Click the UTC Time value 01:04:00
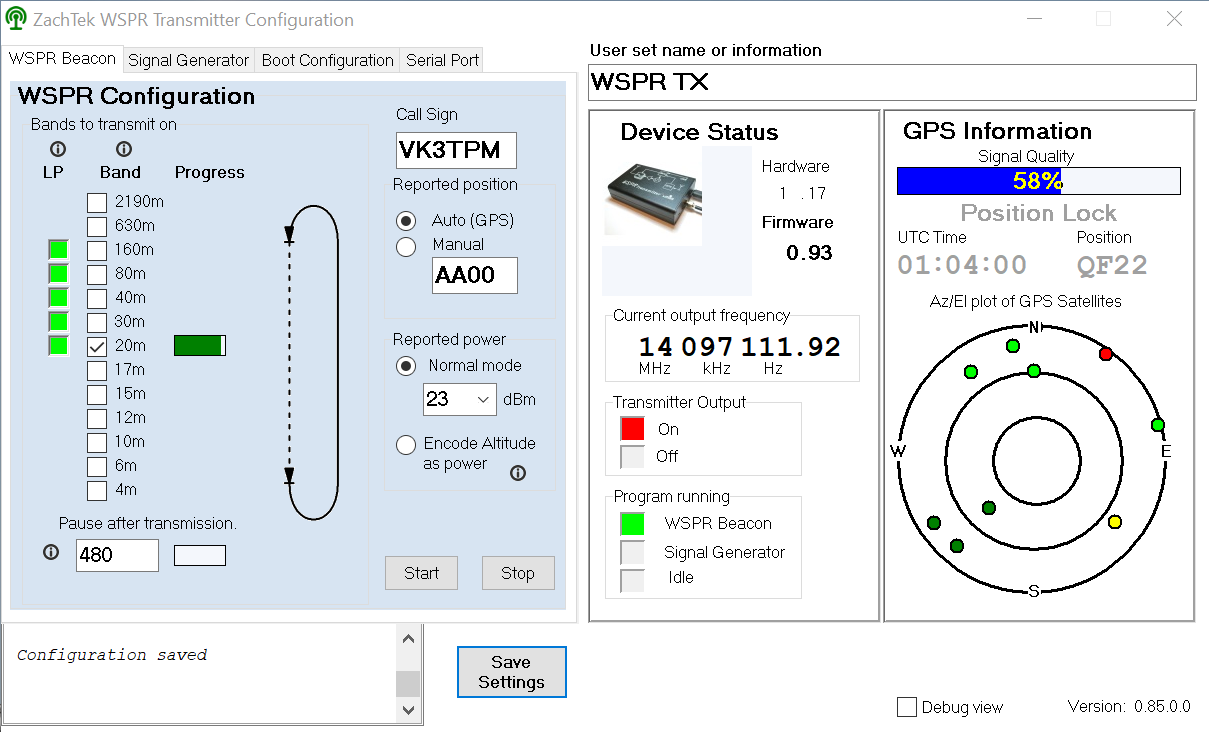1209x732 pixels. pos(962,265)
